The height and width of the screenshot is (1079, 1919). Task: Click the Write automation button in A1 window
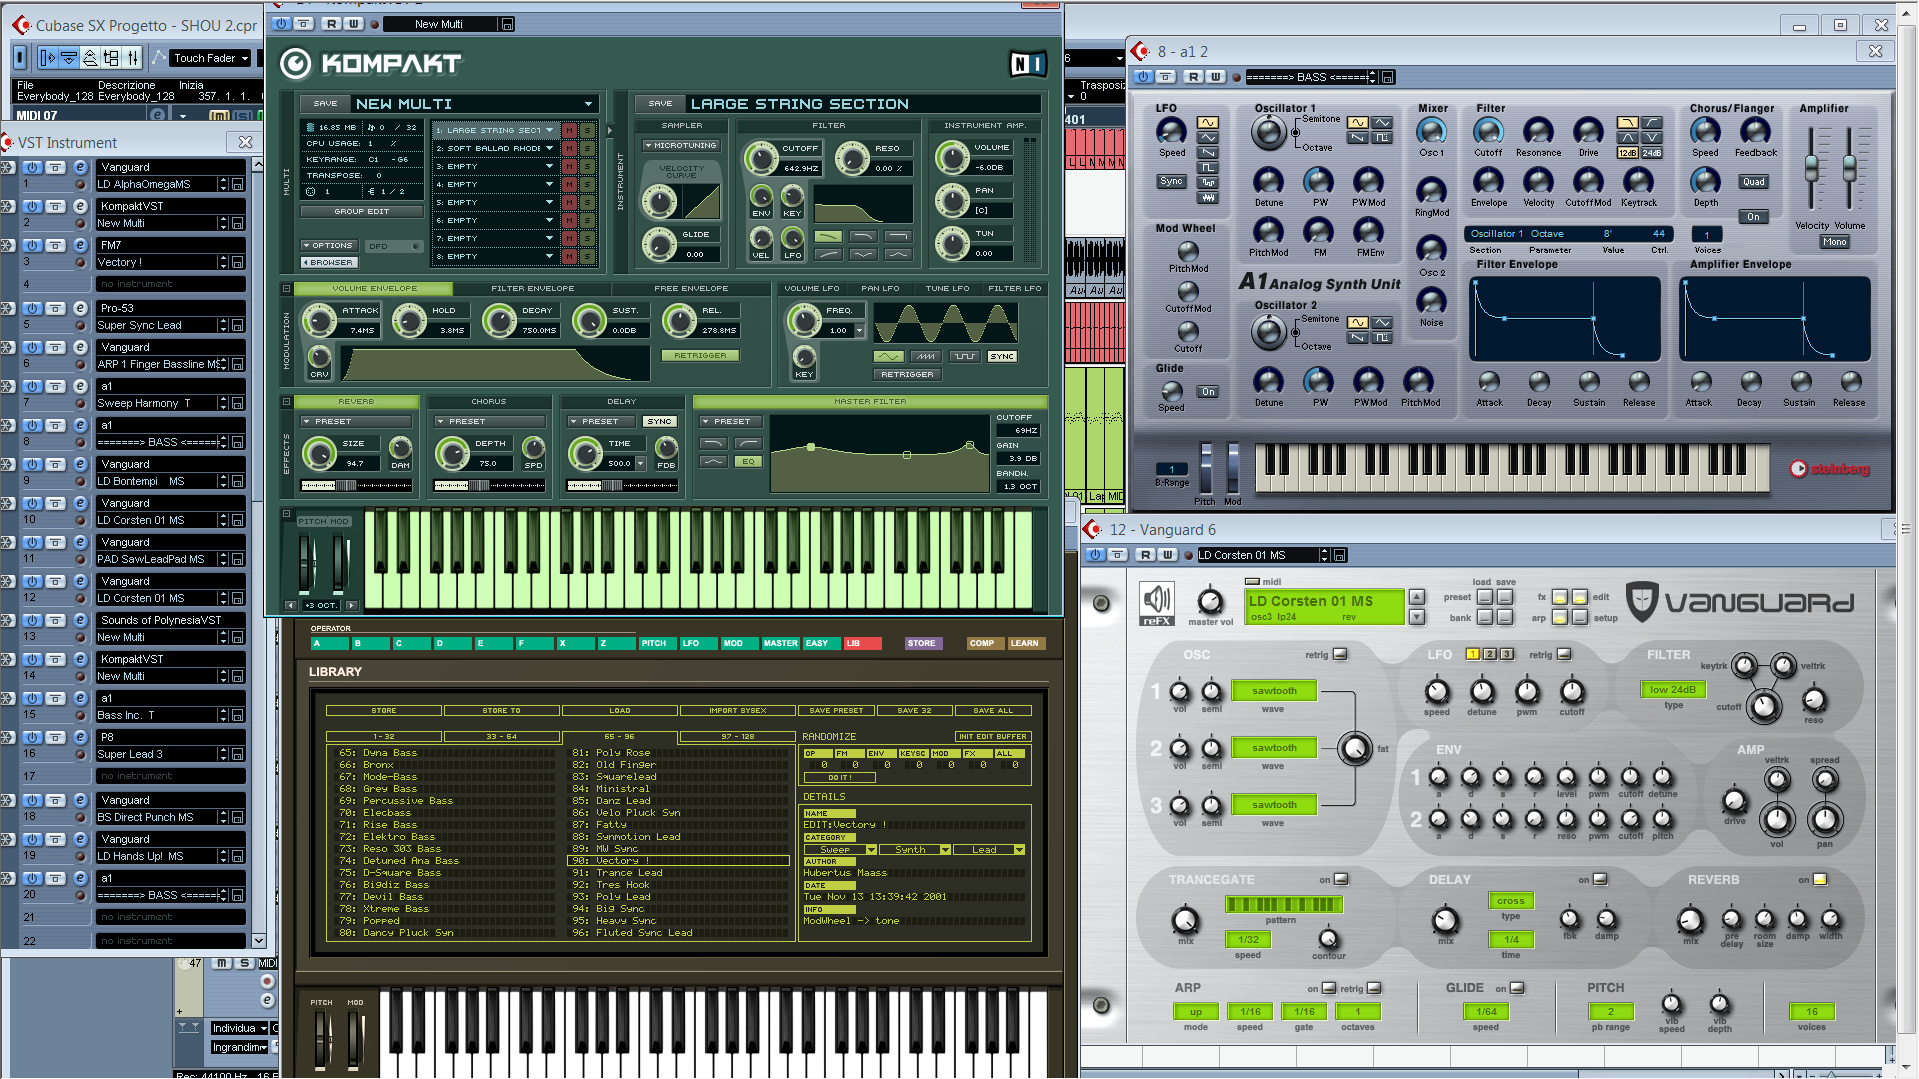coord(1215,77)
